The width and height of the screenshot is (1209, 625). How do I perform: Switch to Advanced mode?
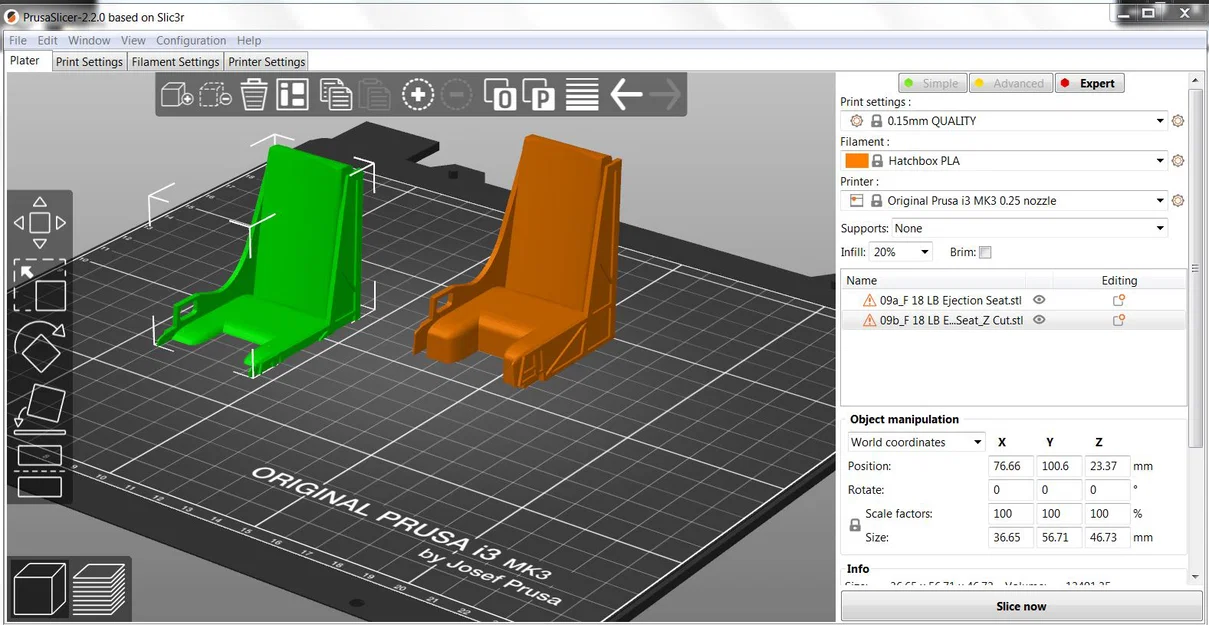click(x=1010, y=83)
